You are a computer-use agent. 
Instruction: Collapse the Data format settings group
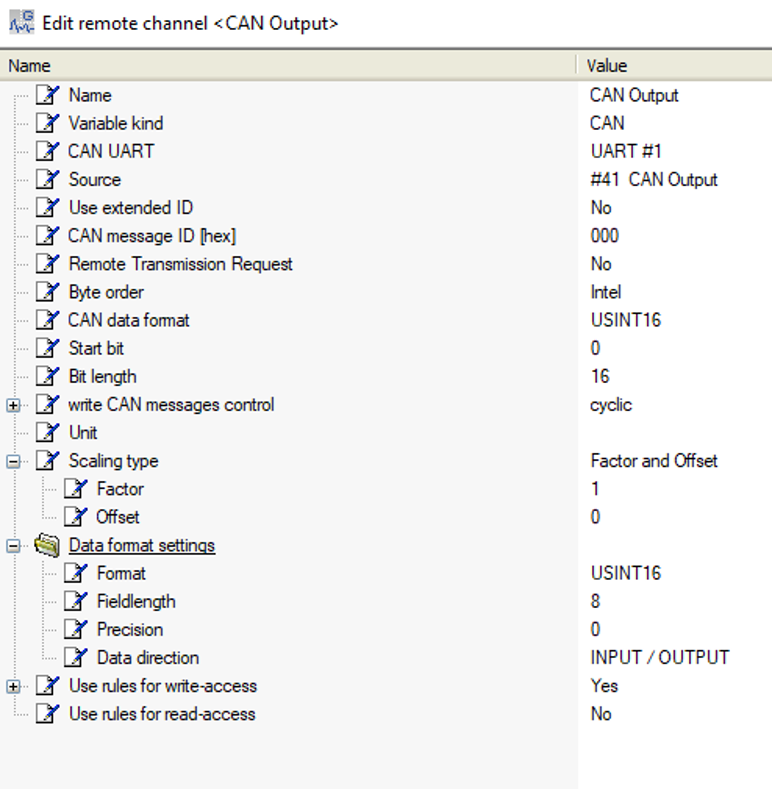click(x=14, y=546)
